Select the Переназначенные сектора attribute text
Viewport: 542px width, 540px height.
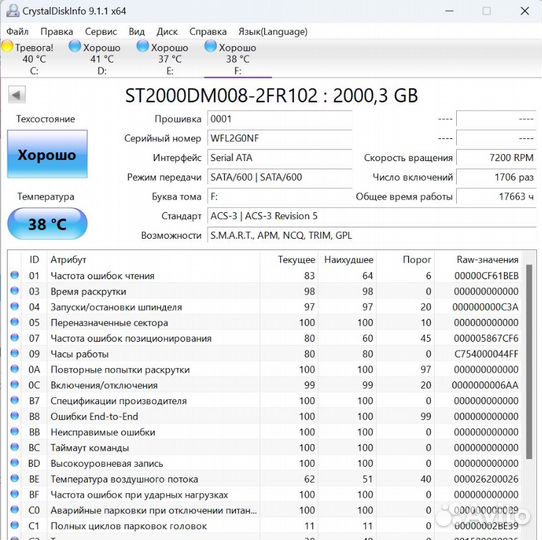pyautogui.click(x=109, y=323)
